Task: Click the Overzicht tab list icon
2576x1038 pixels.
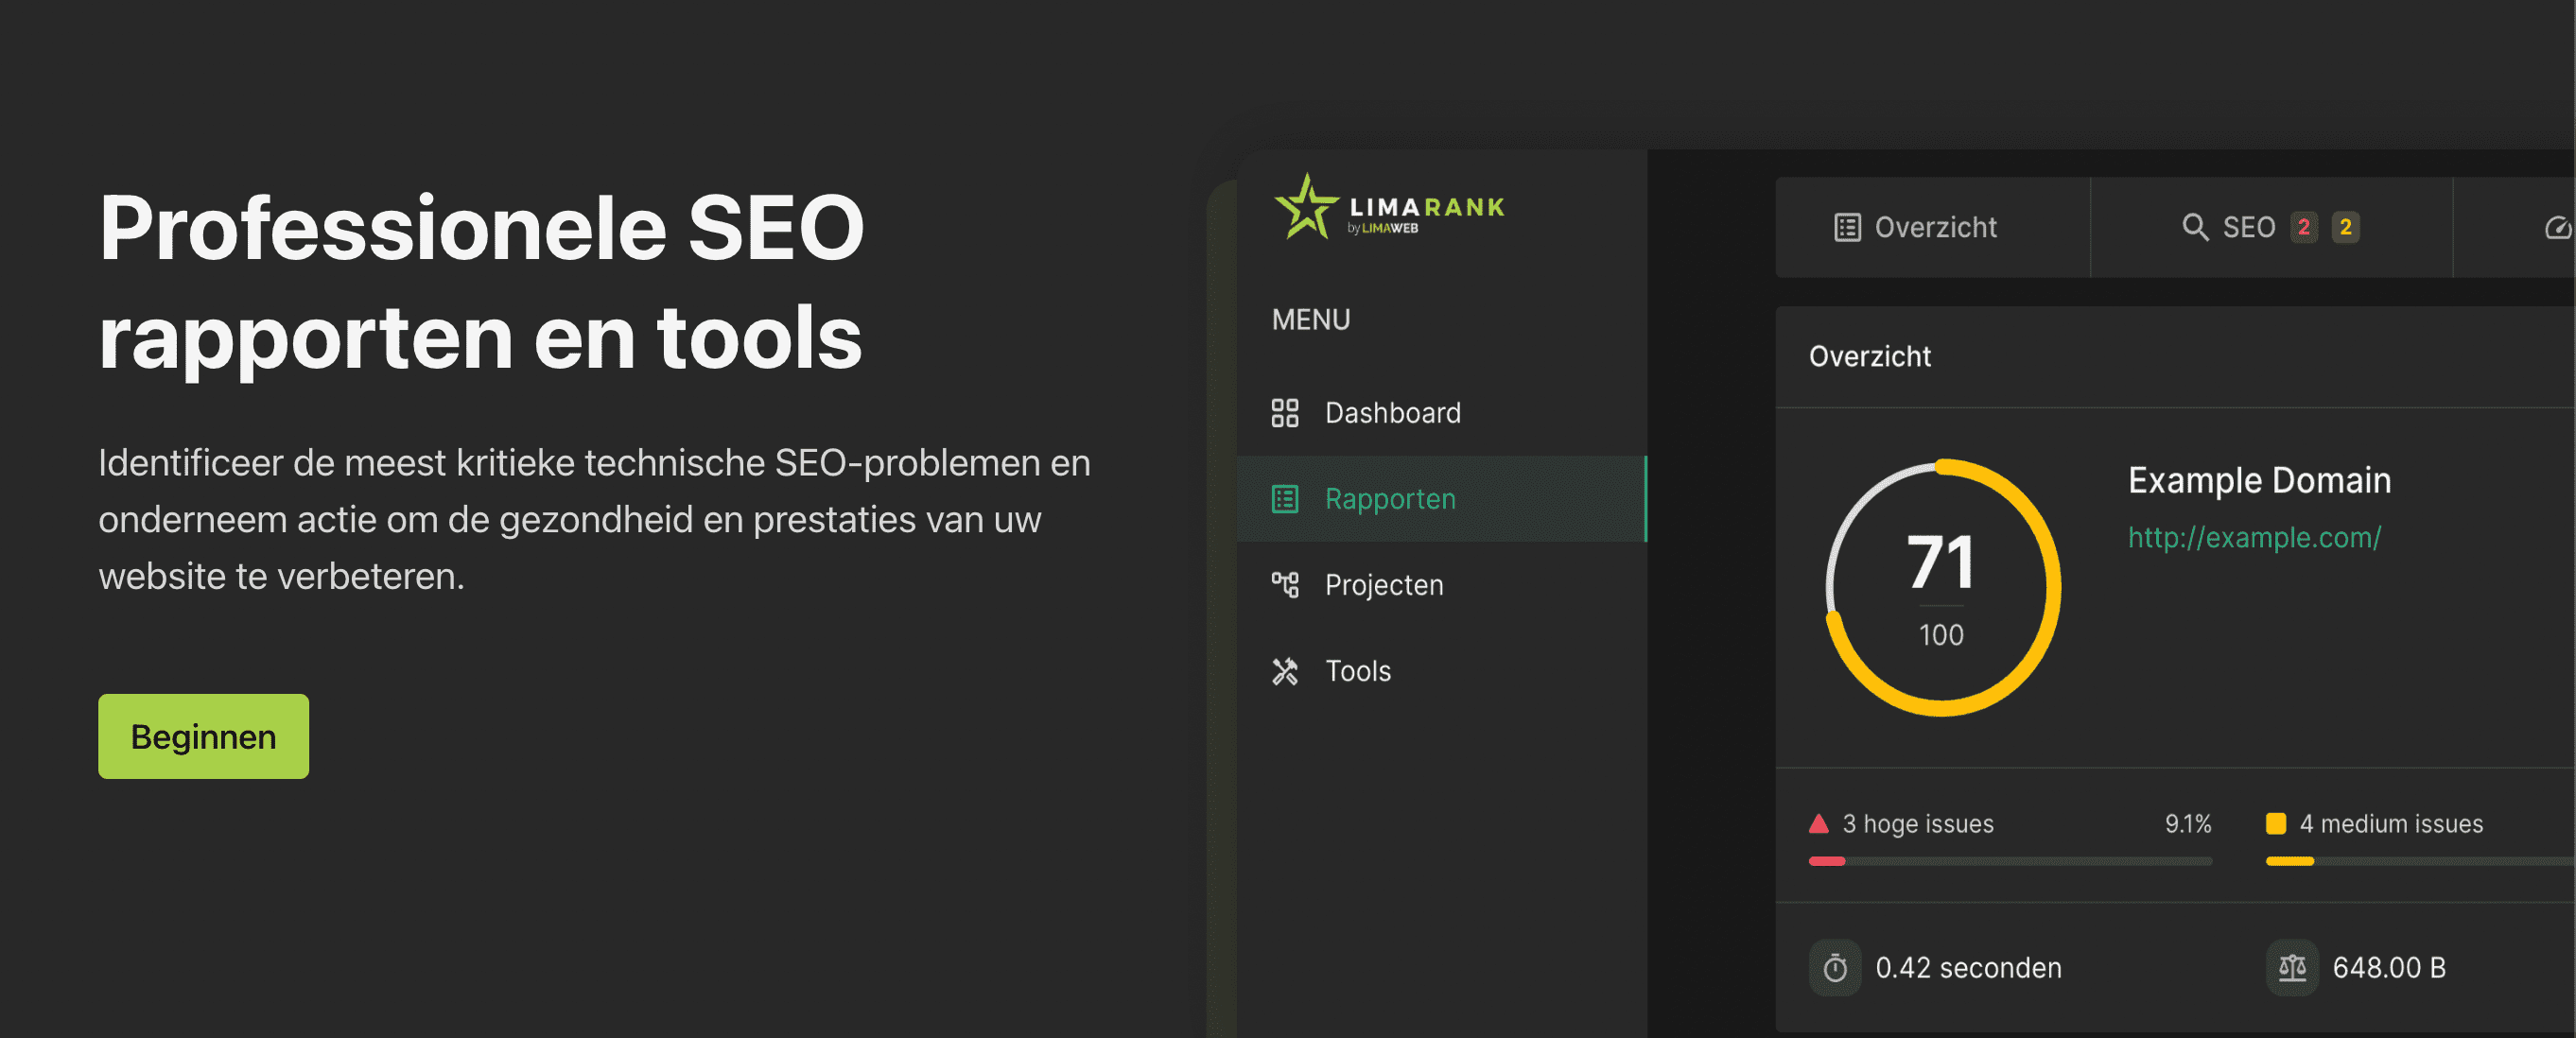Action: tap(1847, 228)
